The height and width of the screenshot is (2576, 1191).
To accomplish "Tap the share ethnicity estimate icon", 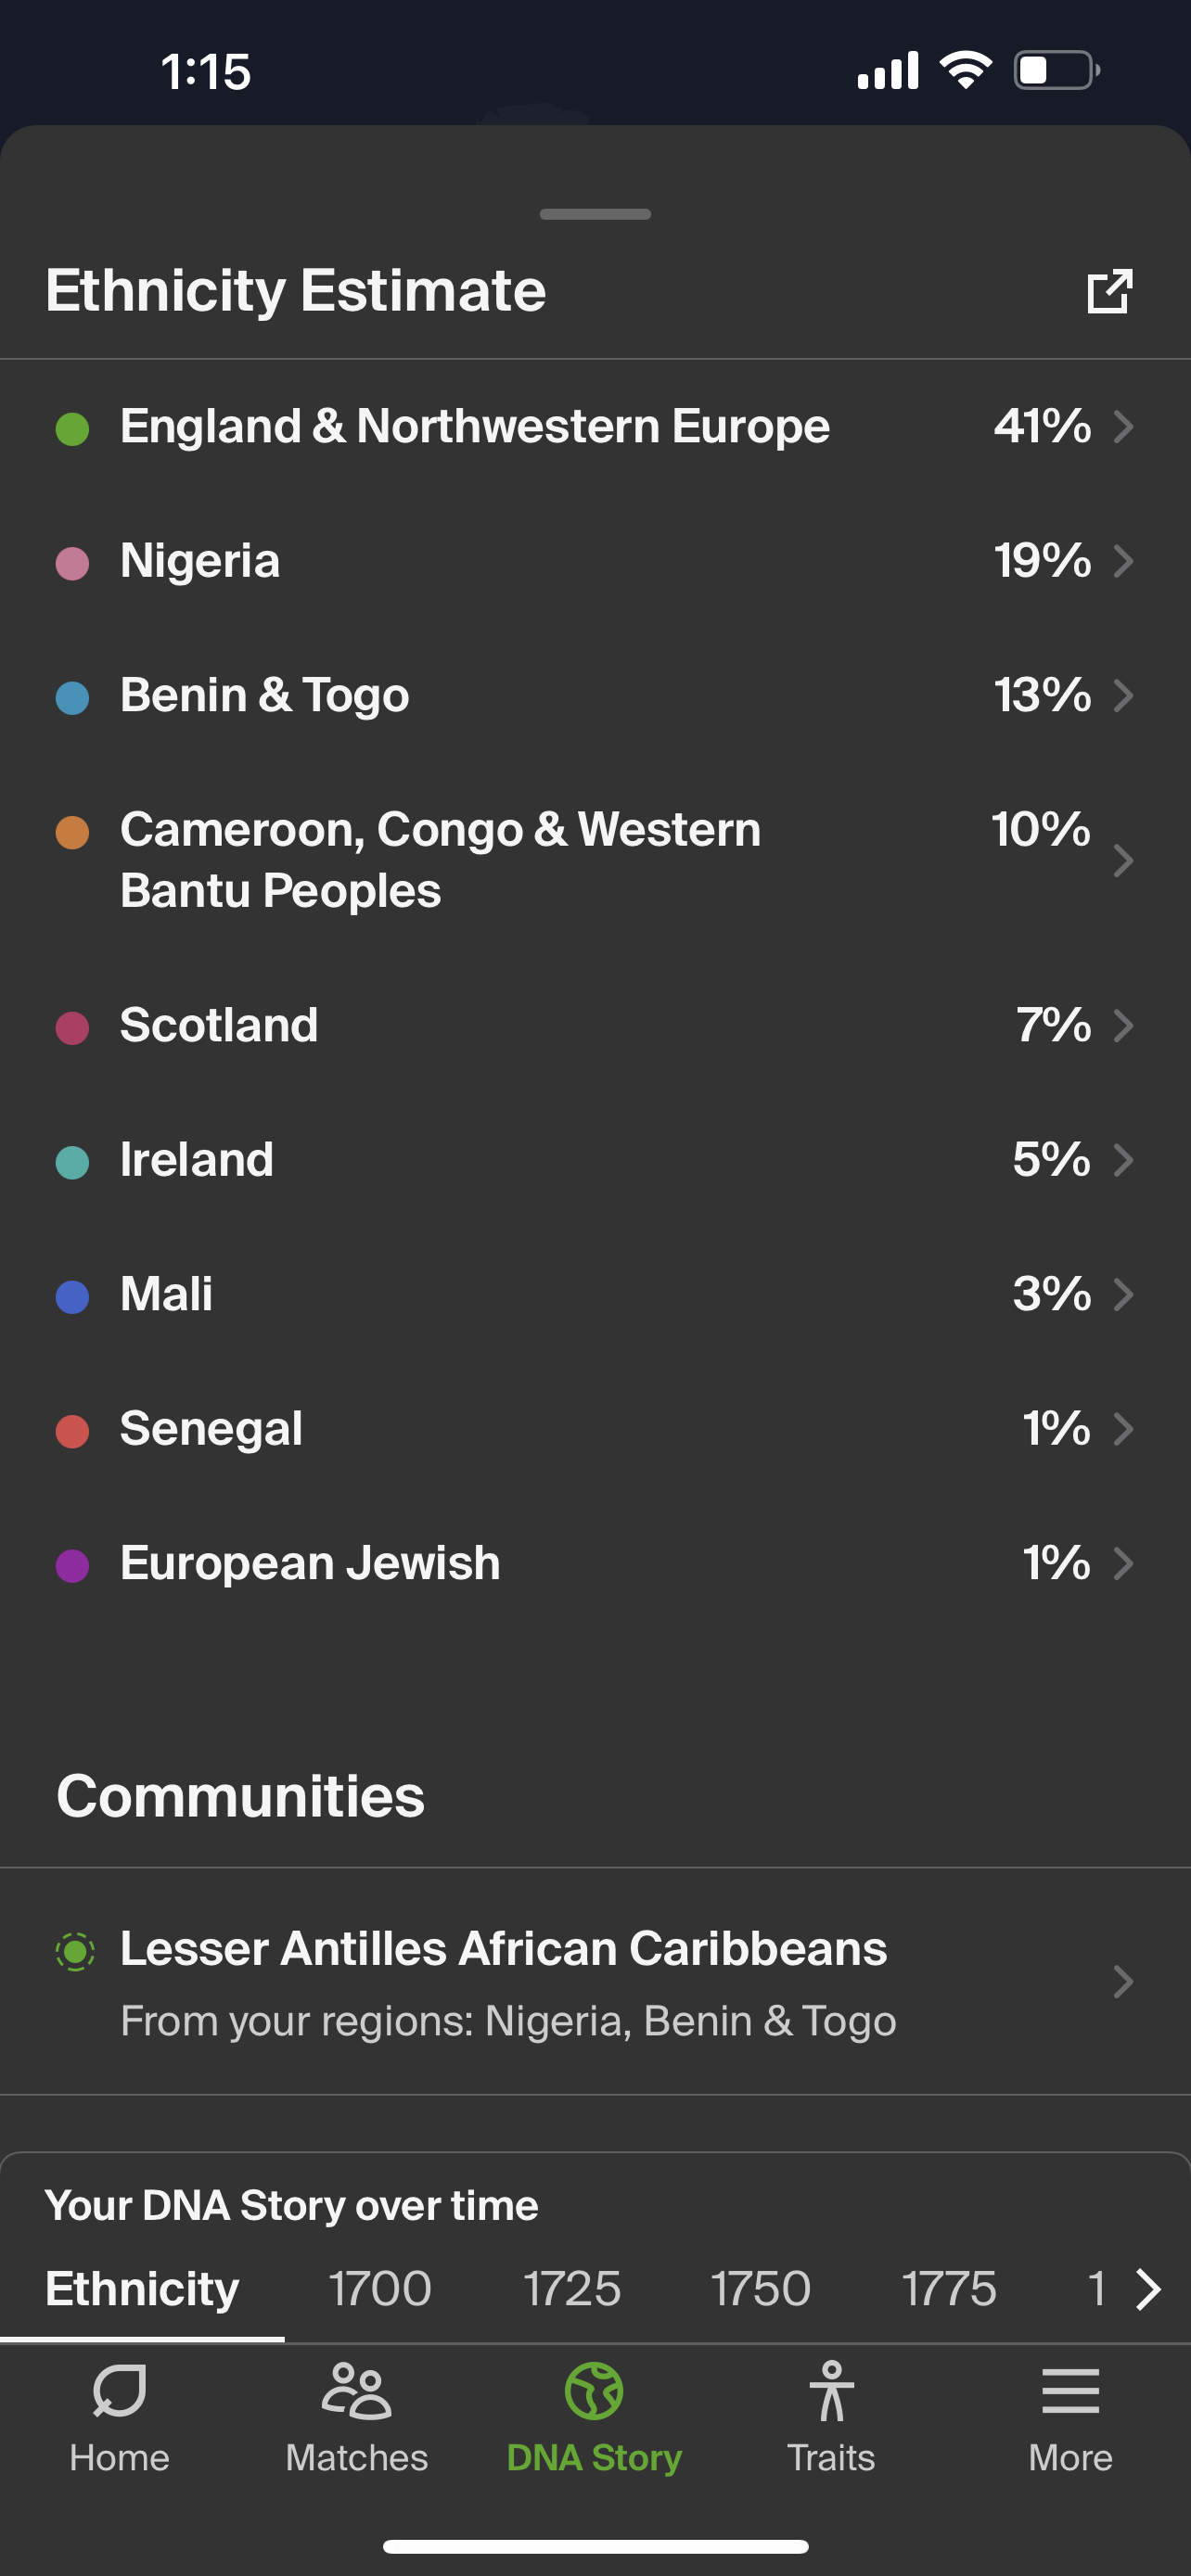I will [1110, 291].
